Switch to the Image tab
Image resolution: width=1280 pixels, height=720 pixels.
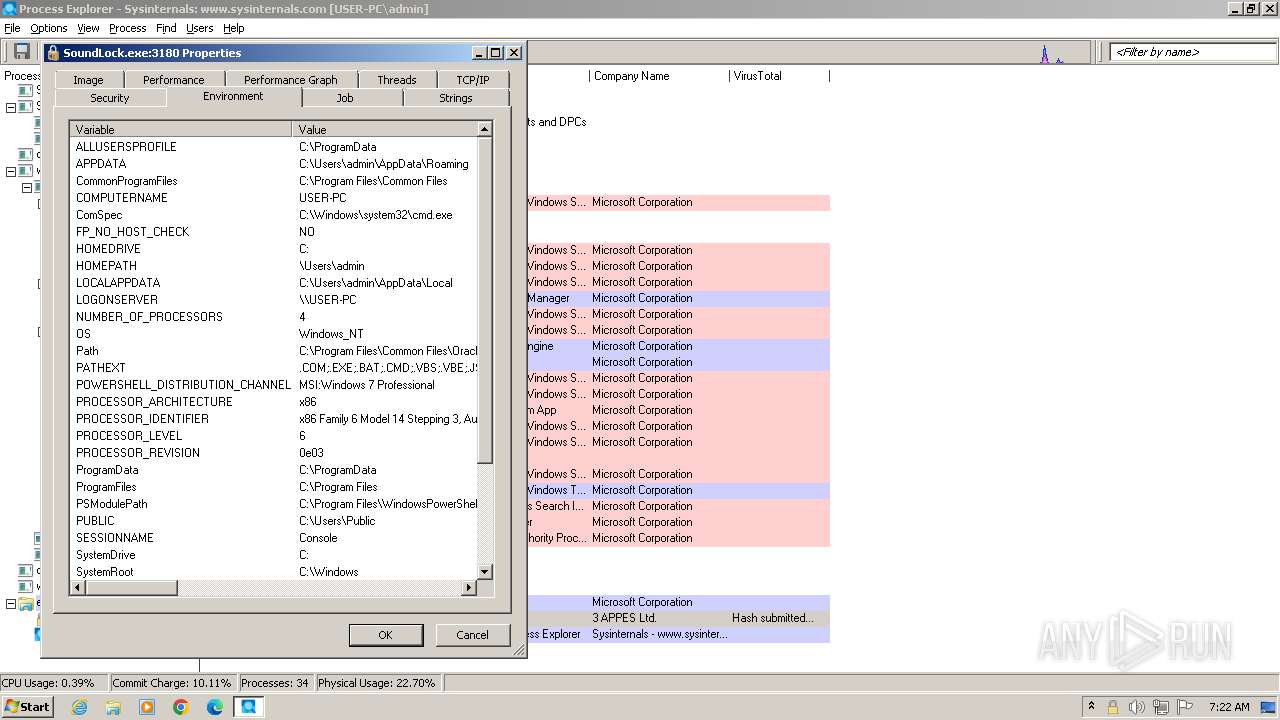point(88,80)
